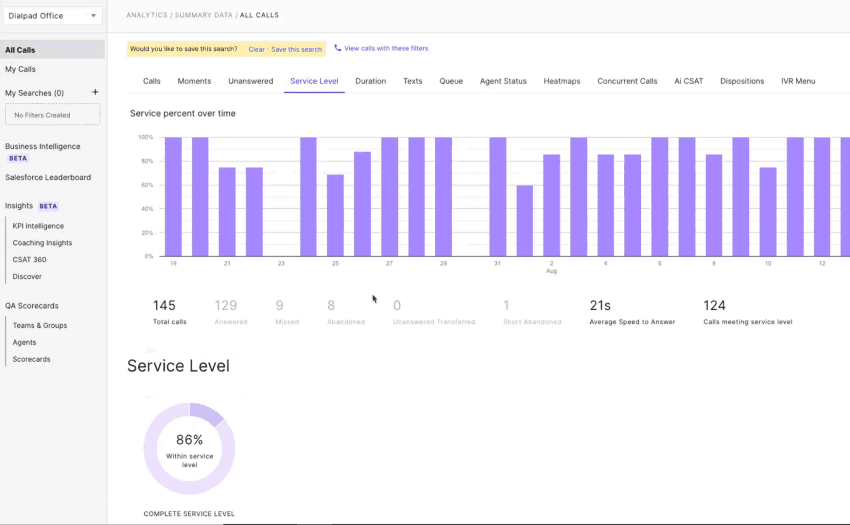Click Save this search link
The height and width of the screenshot is (525, 850).
[x=297, y=49]
